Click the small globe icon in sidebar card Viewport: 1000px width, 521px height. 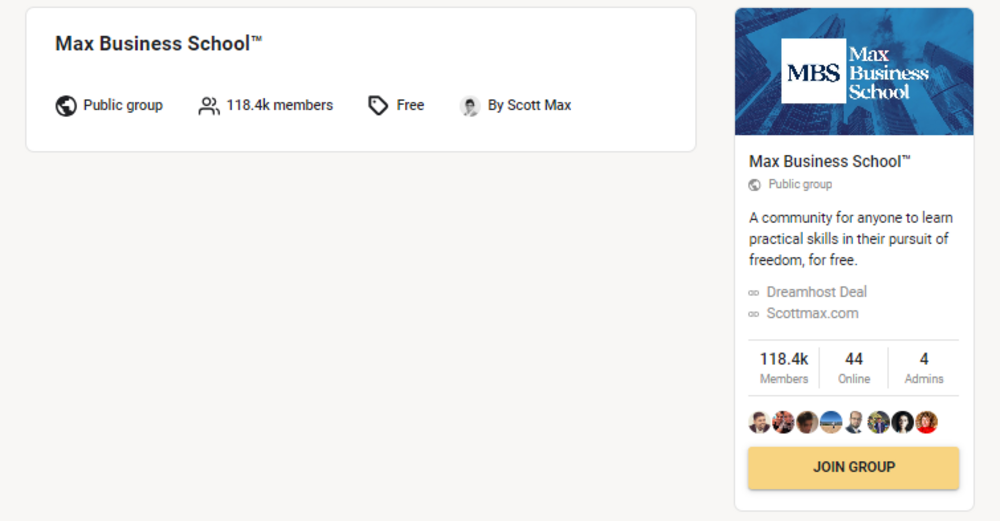(754, 185)
